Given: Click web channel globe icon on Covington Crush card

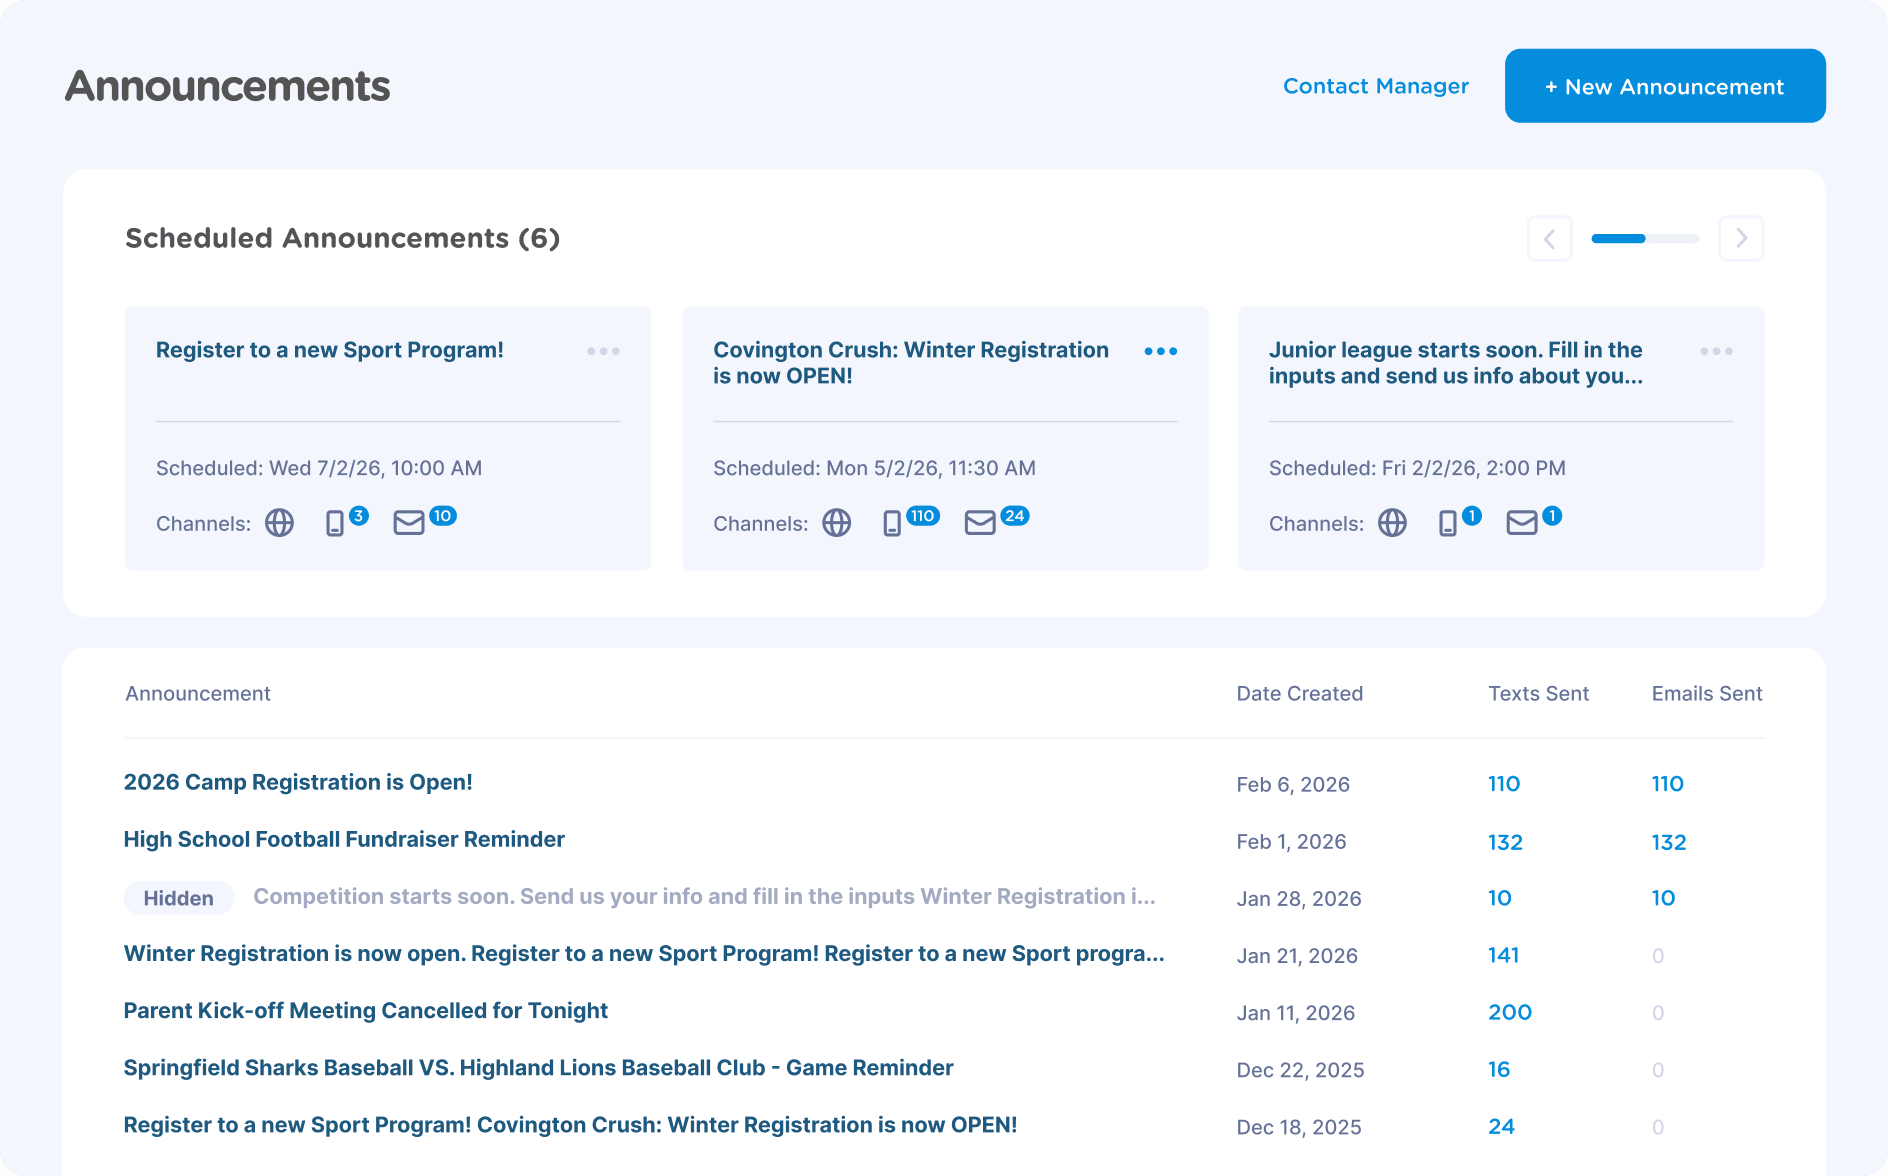Looking at the screenshot, I should [837, 523].
